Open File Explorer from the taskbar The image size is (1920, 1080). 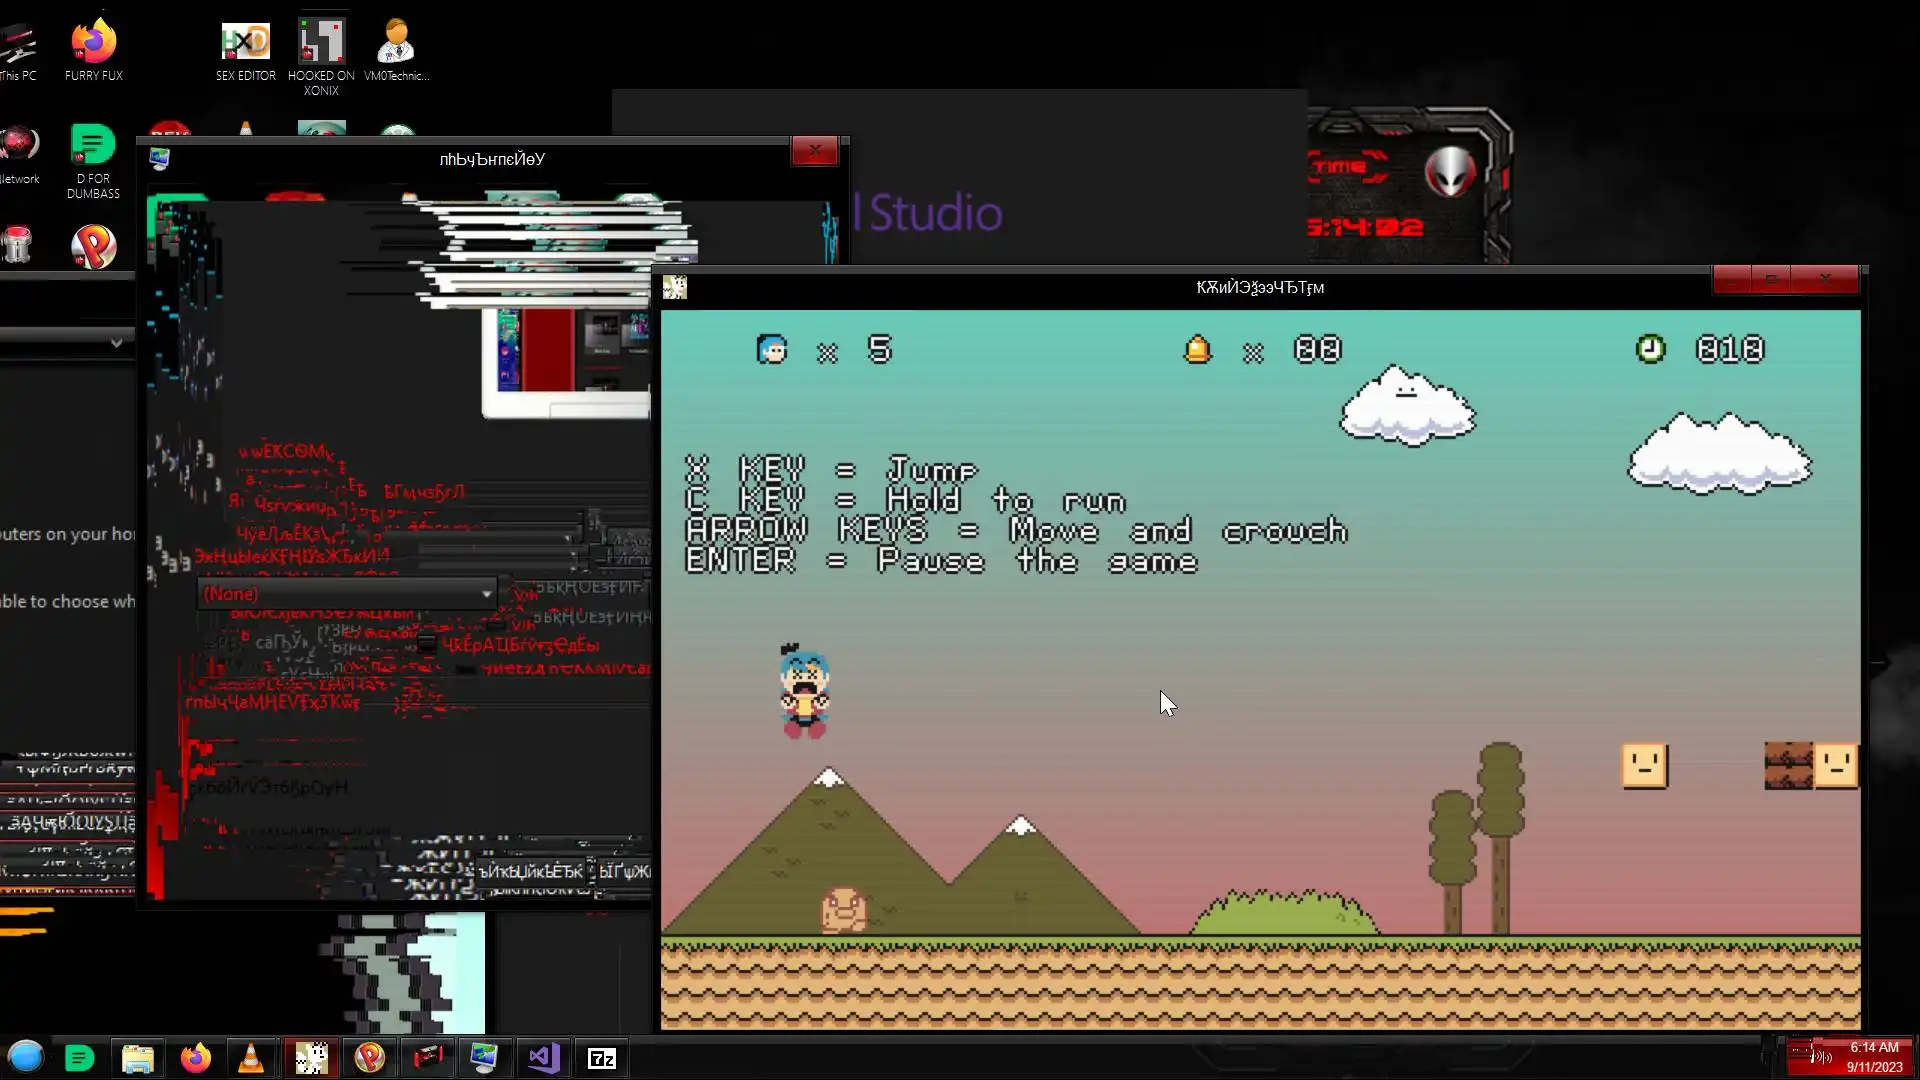pyautogui.click(x=137, y=1058)
